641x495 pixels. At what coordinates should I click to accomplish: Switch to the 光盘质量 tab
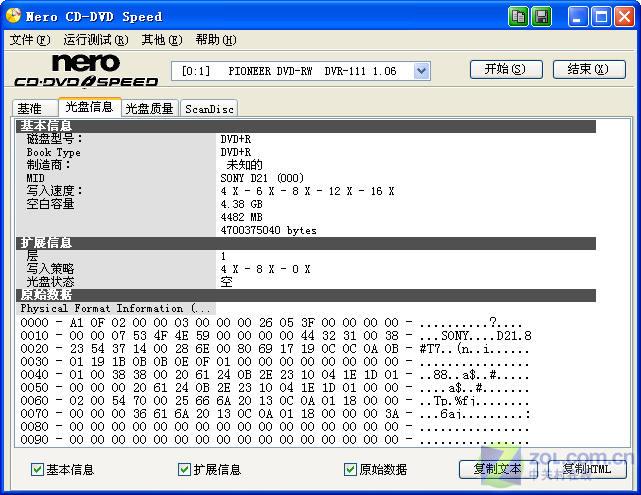click(x=150, y=108)
